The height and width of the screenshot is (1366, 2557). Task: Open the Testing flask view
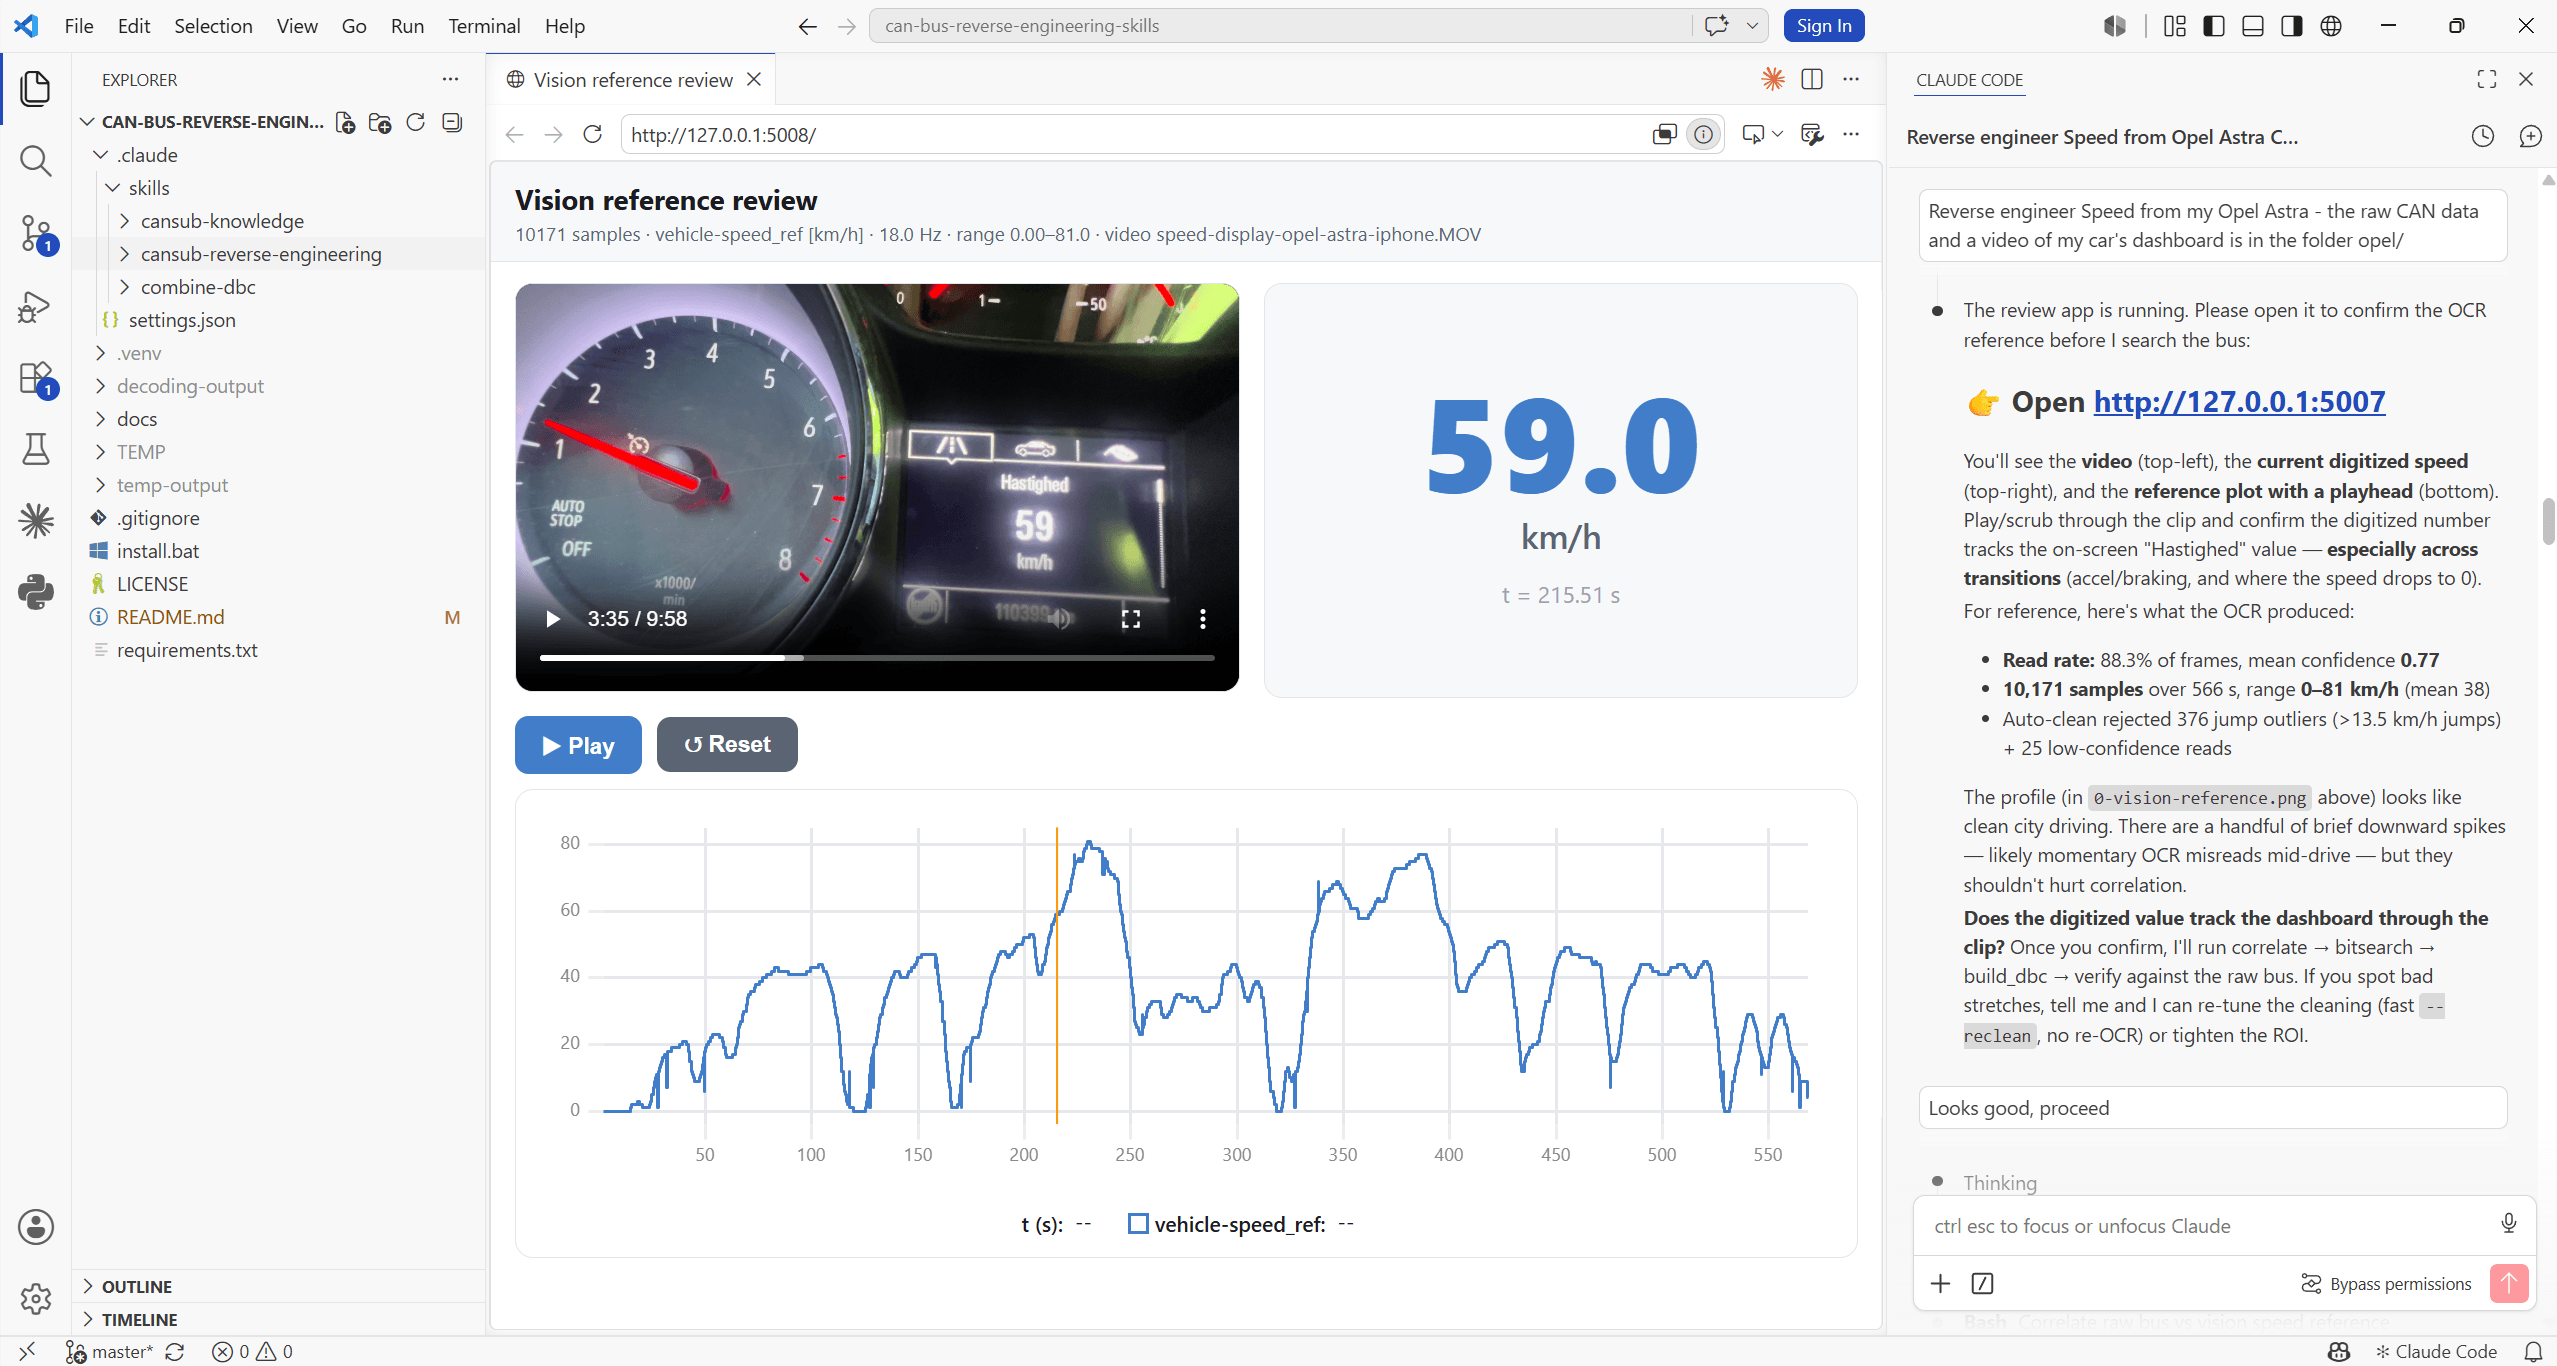click(36, 449)
